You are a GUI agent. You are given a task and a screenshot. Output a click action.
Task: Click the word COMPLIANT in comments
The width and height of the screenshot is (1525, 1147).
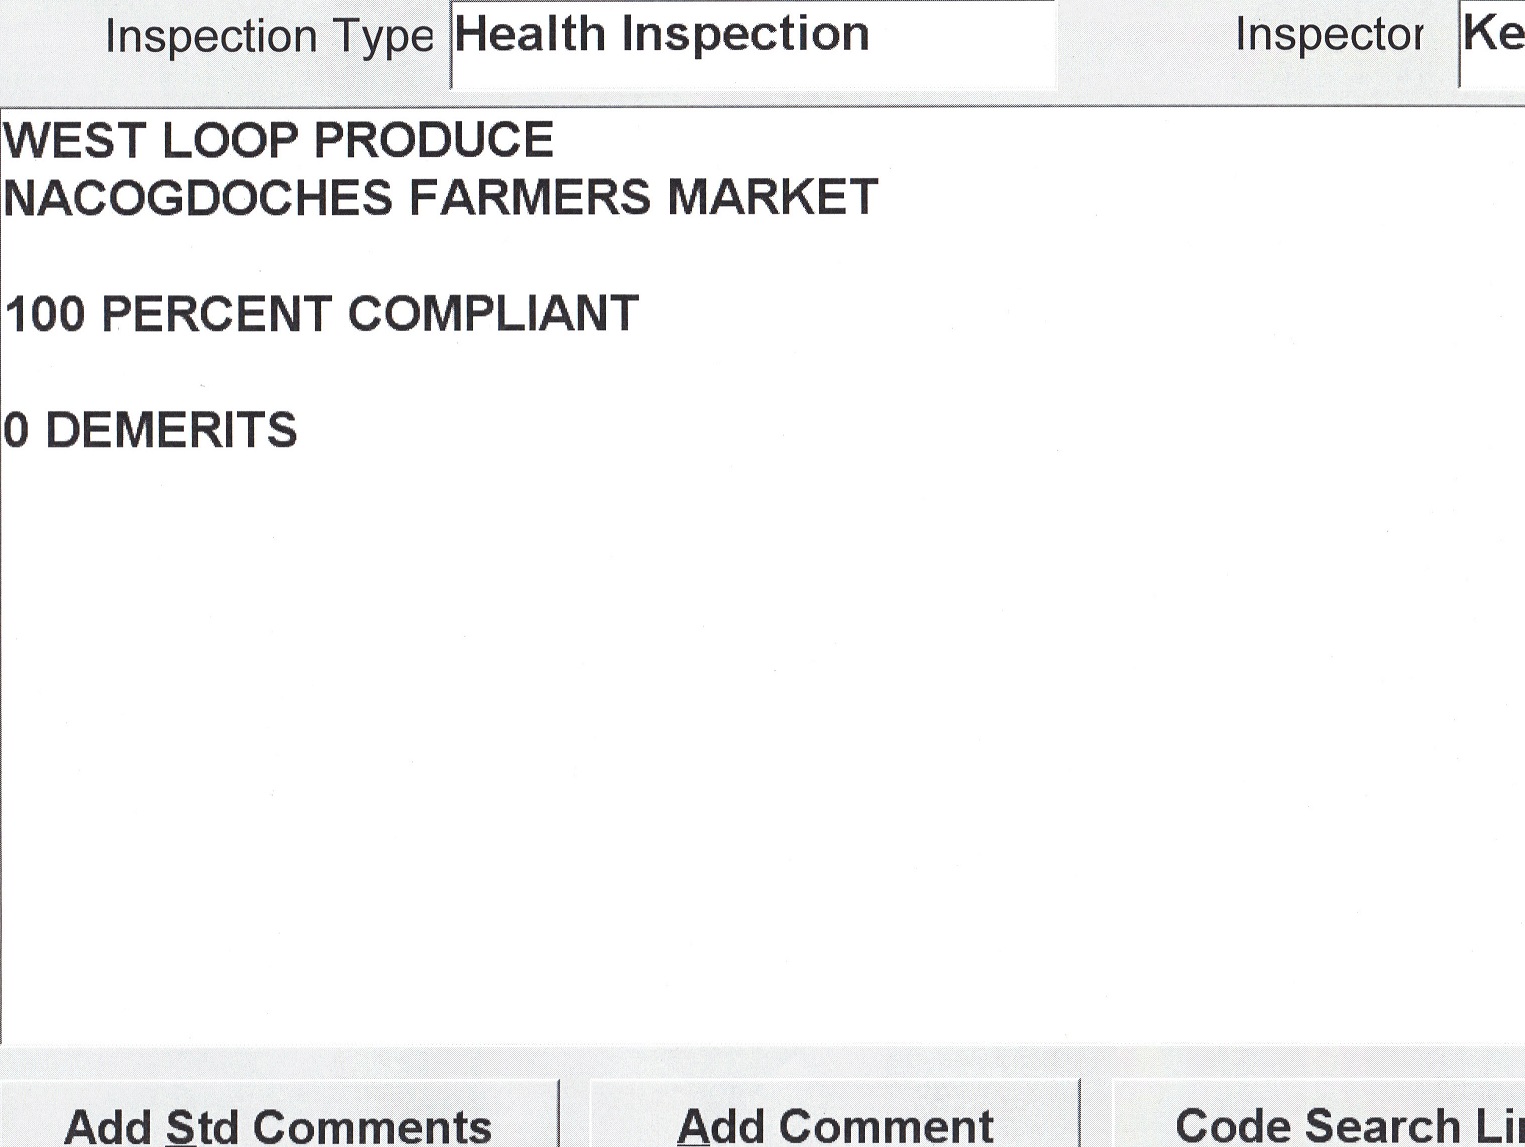(492, 314)
